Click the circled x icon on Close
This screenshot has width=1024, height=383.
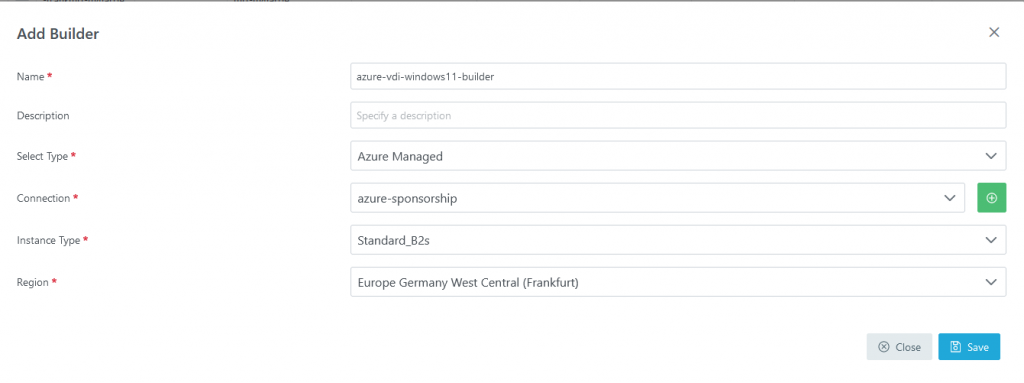pyautogui.click(x=884, y=347)
